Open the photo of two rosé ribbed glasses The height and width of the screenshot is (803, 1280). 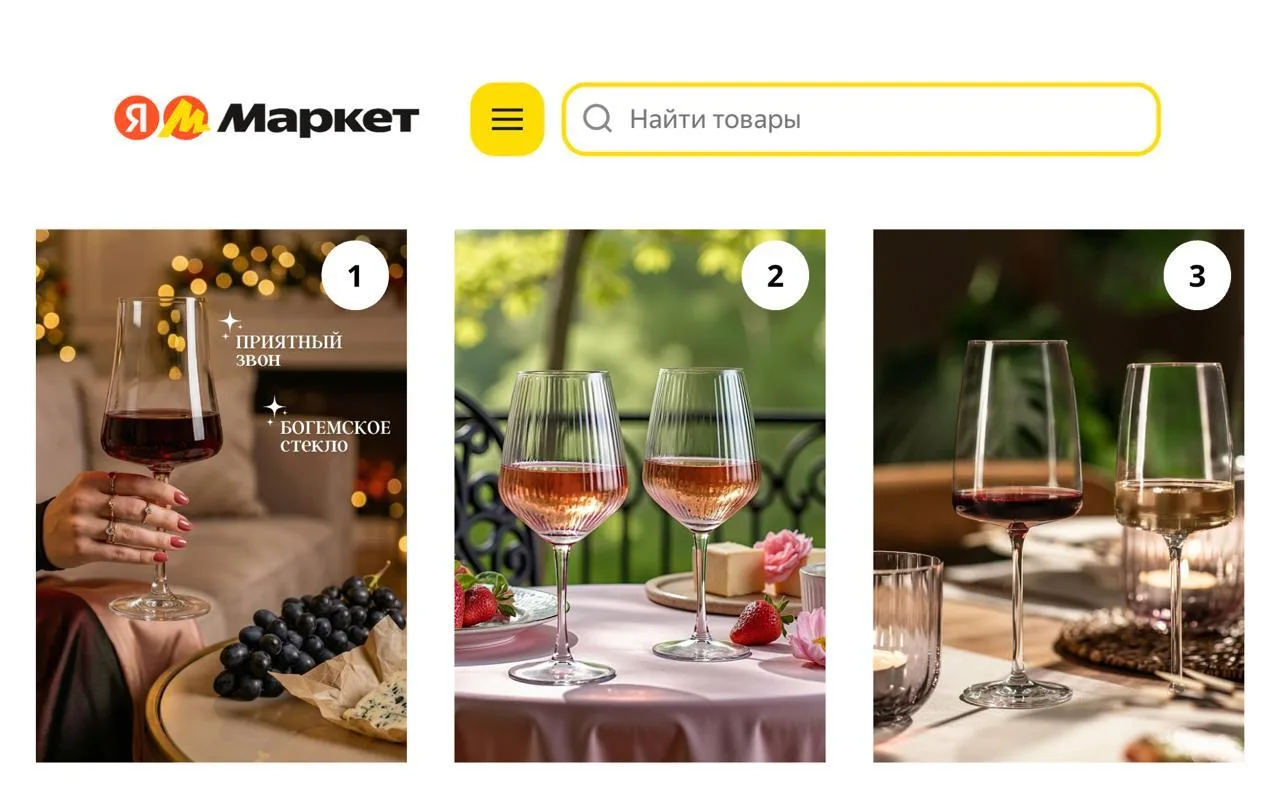[640, 496]
